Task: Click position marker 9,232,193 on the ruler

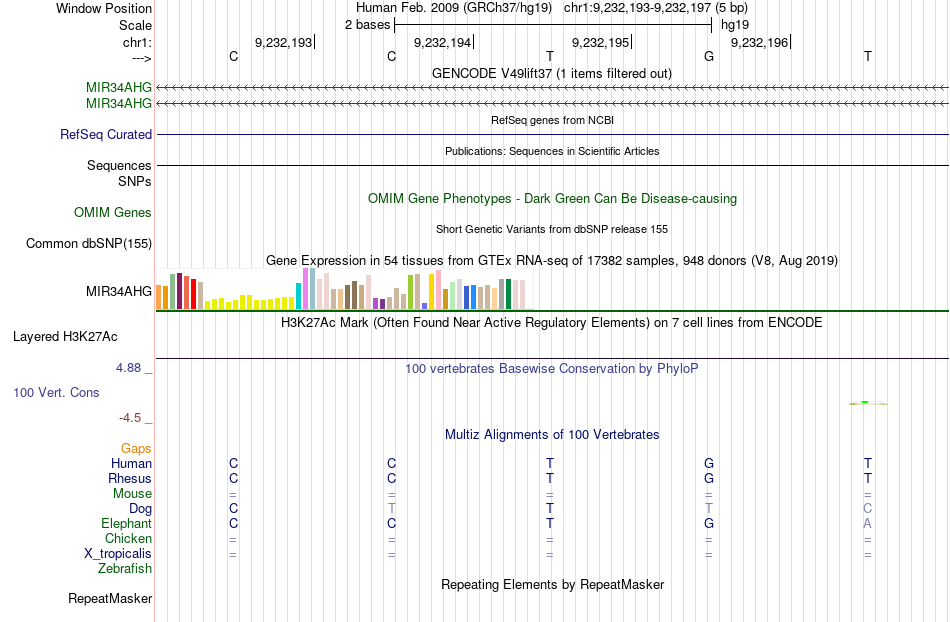Action: pyautogui.click(x=284, y=42)
